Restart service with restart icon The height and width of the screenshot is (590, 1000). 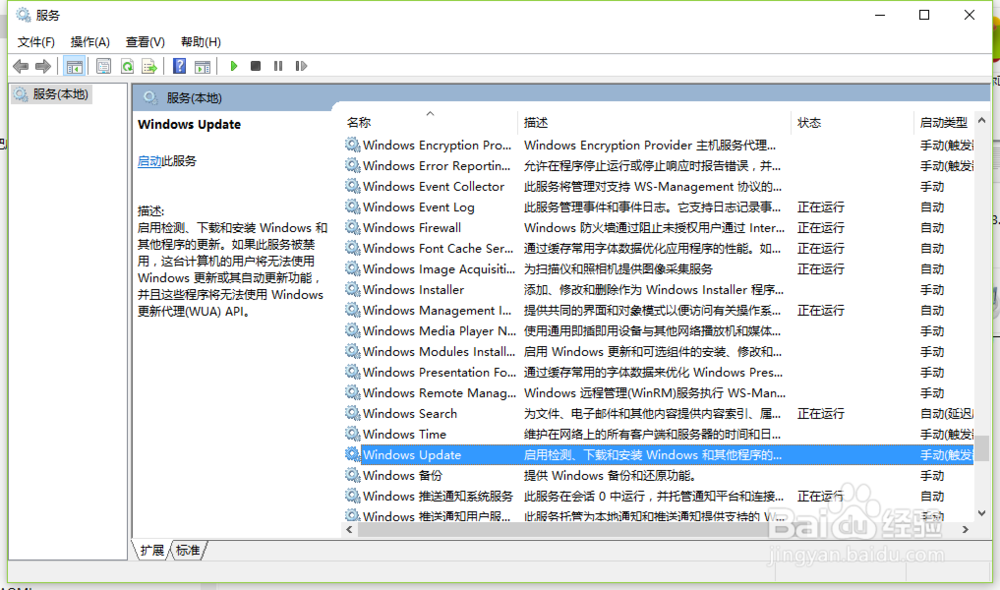[301, 66]
